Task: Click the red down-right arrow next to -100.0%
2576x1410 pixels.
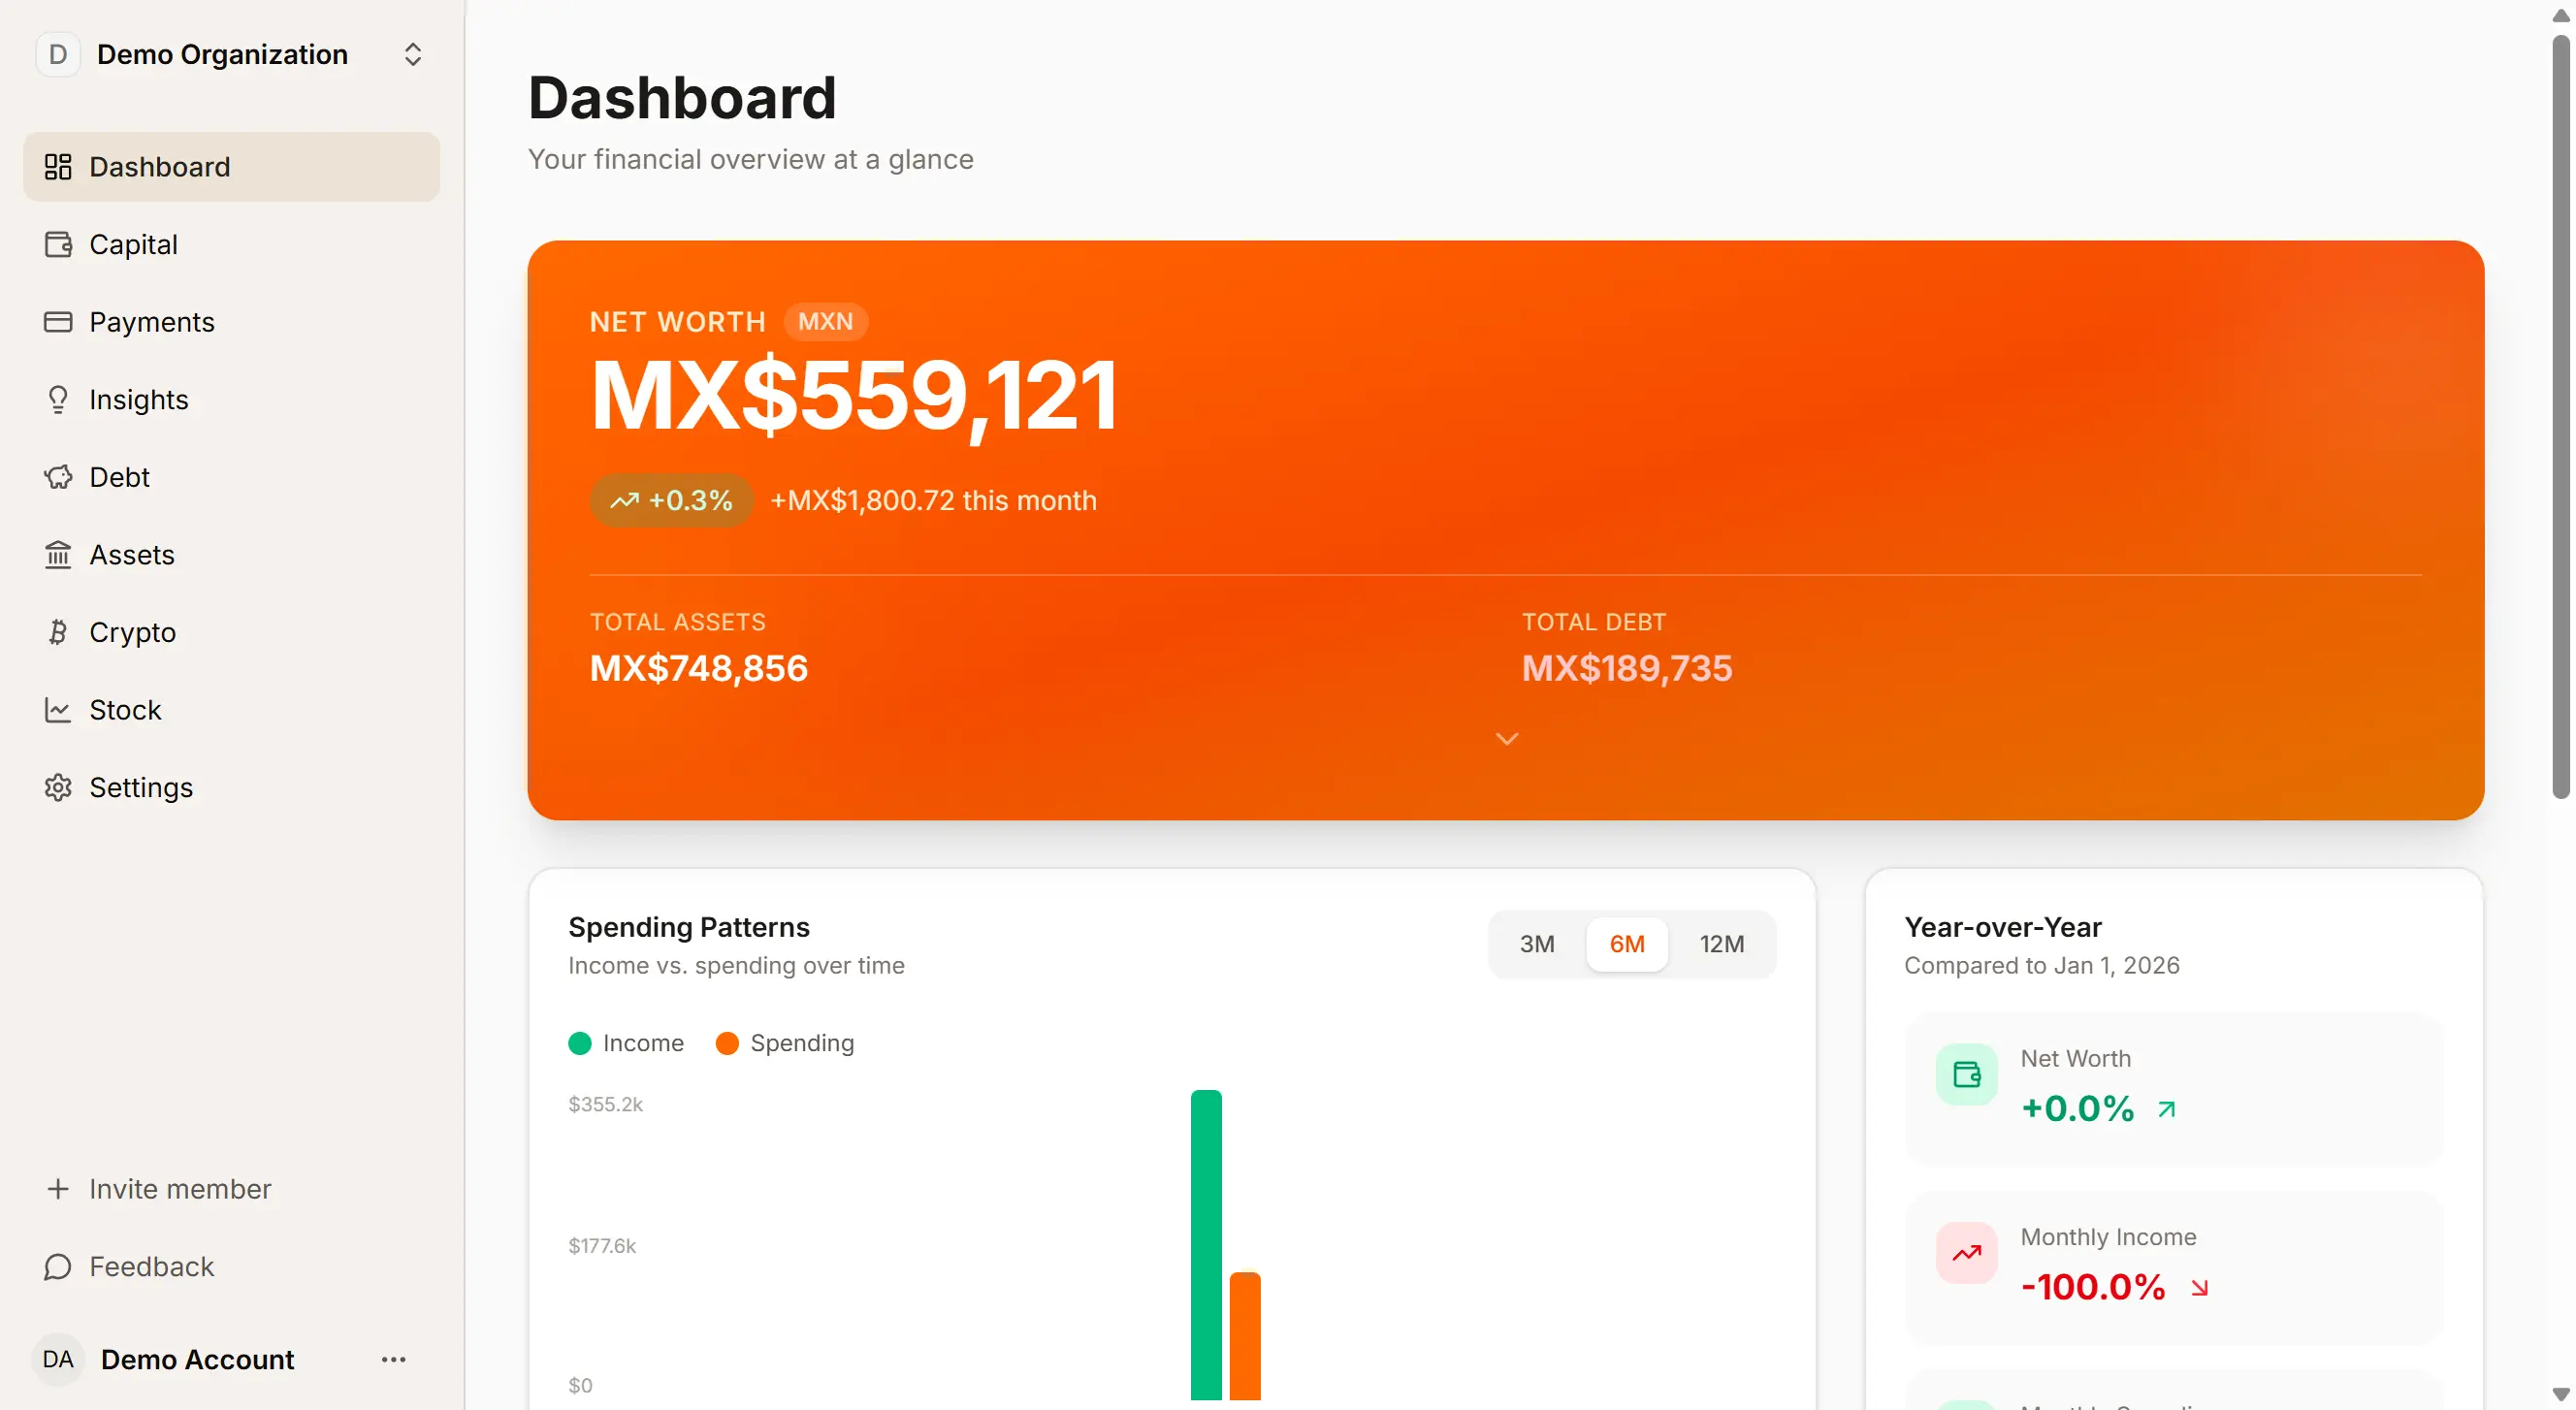Action: [x=2199, y=1288]
